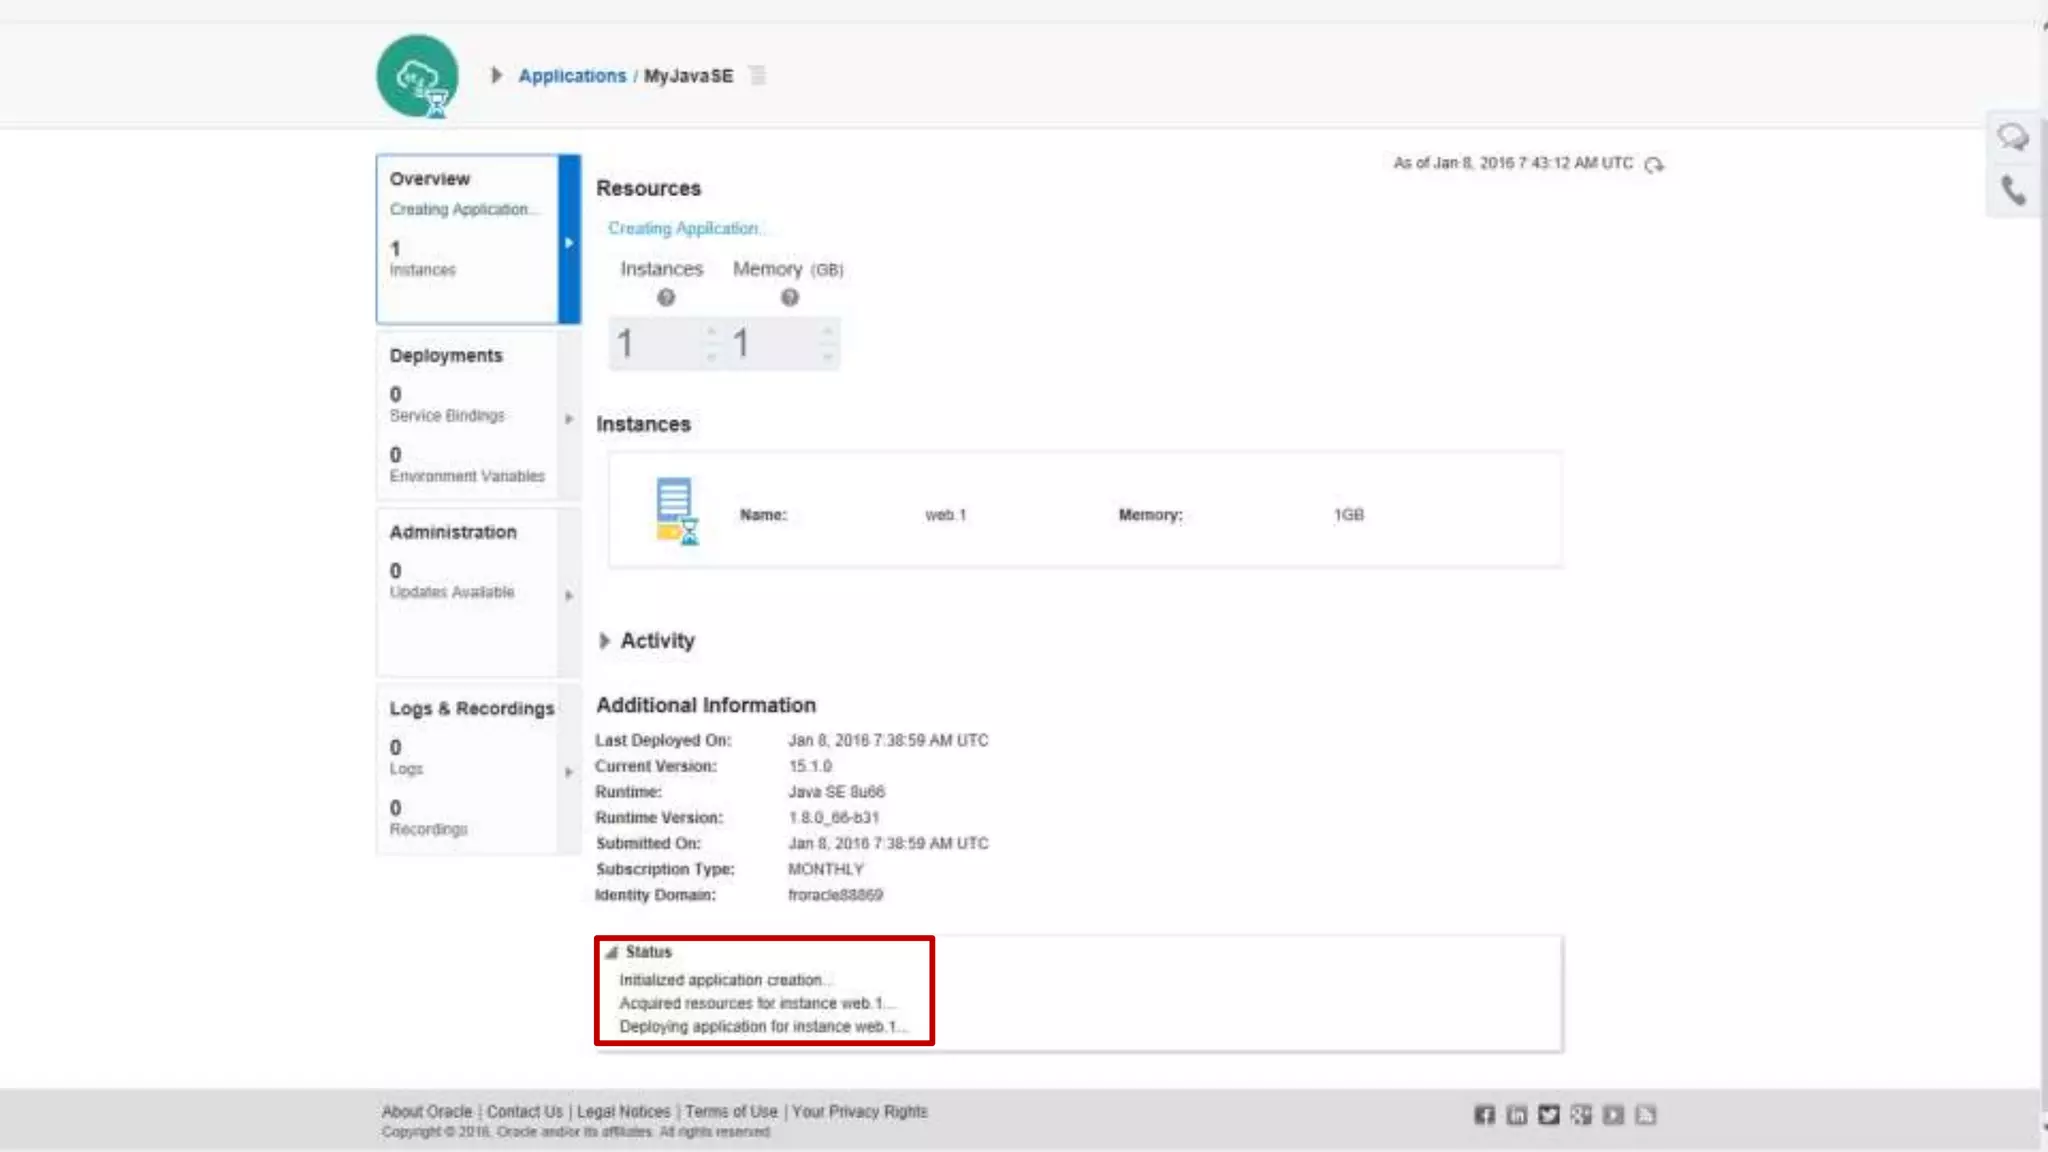This screenshot has width=2048, height=1152.
Task: Click the Applications breadcrumb link
Action: [x=572, y=76]
